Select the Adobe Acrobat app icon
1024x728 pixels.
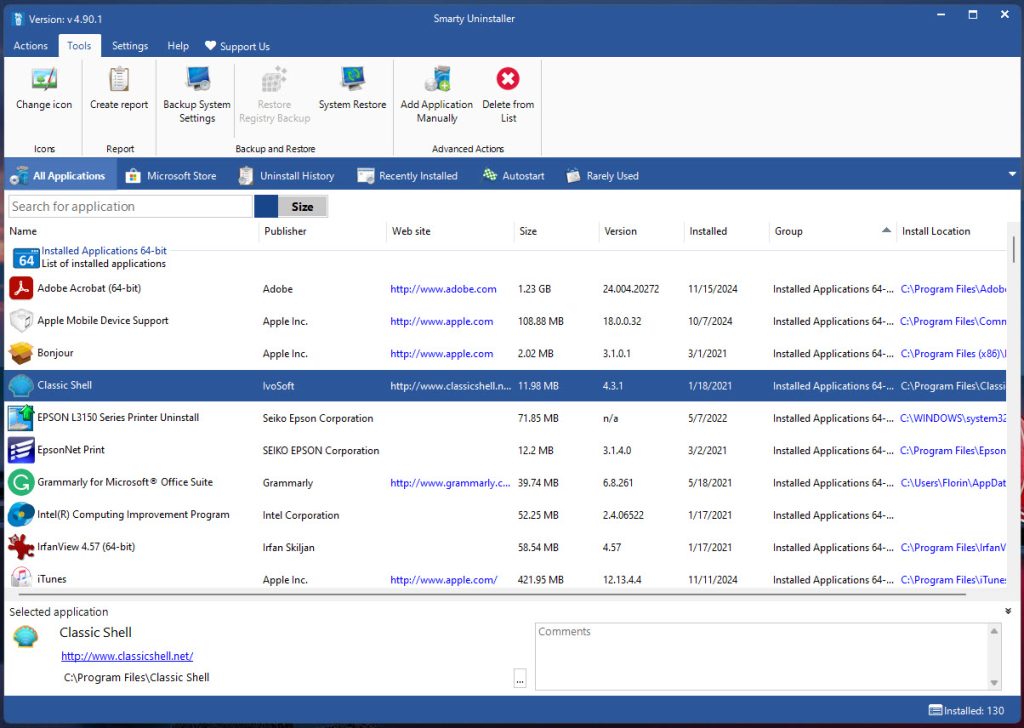21,289
